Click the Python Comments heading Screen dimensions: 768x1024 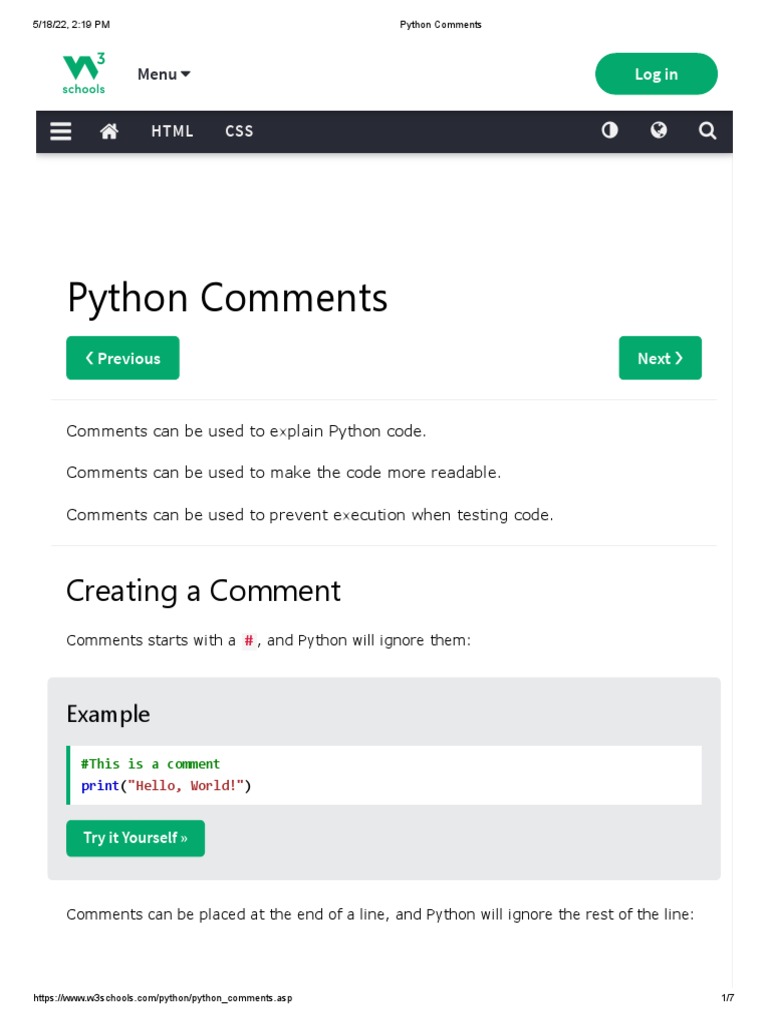pos(227,298)
